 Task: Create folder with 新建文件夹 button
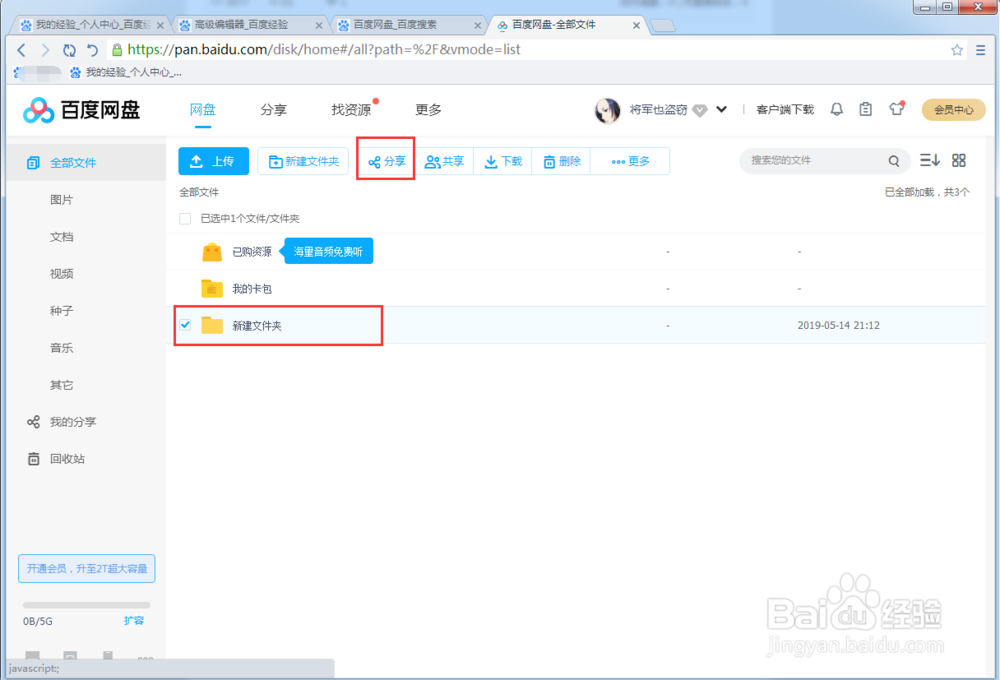coord(304,161)
